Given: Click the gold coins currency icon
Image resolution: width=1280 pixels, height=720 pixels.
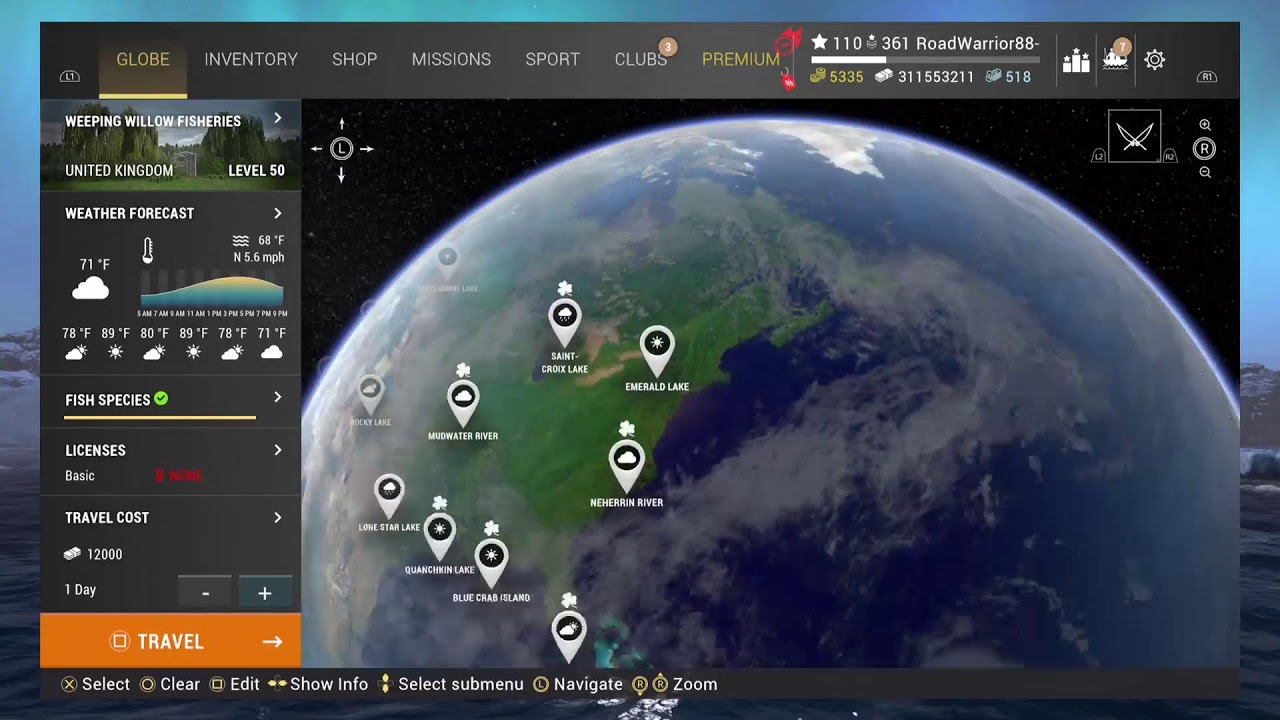Looking at the screenshot, I should (818, 76).
